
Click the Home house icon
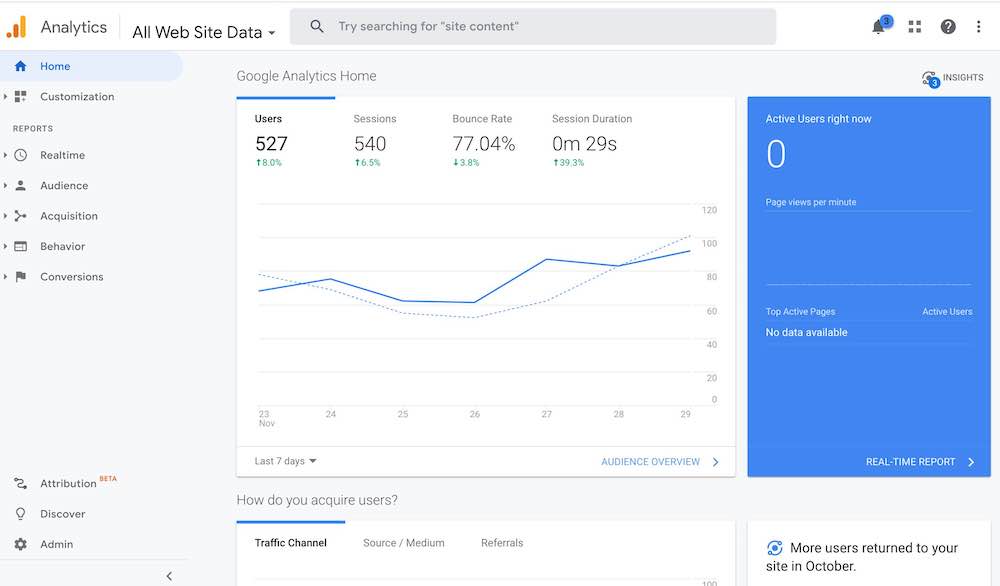click(x=20, y=66)
